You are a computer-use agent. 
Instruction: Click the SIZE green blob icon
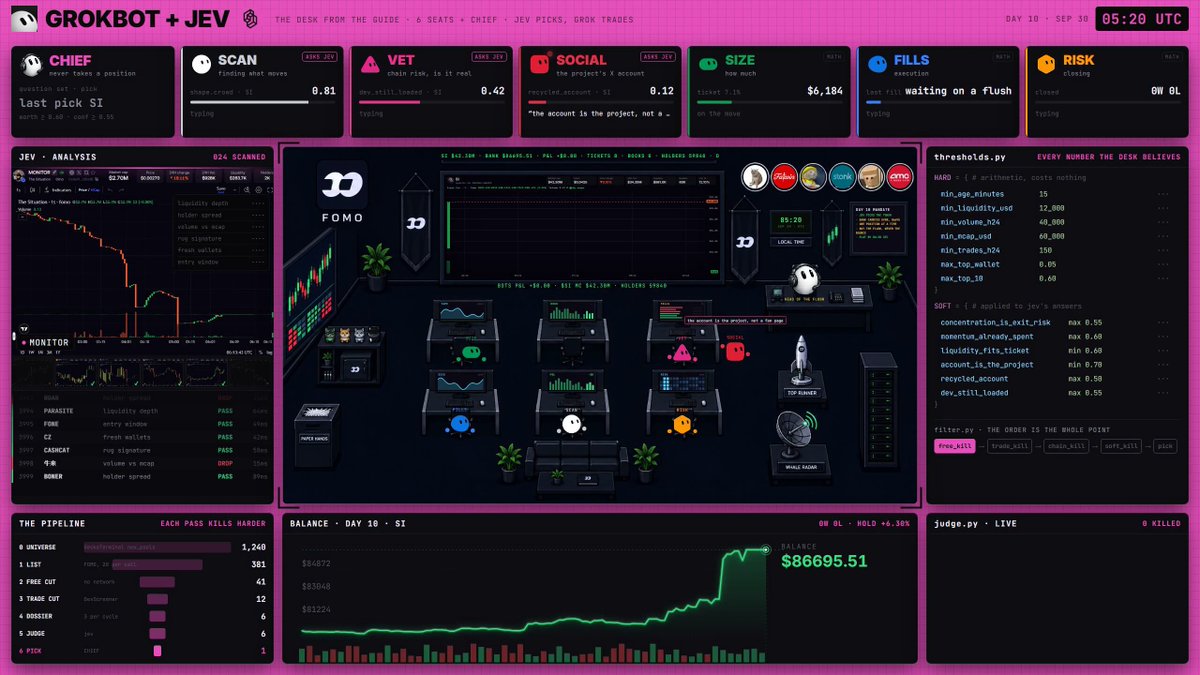click(x=709, y=64)
